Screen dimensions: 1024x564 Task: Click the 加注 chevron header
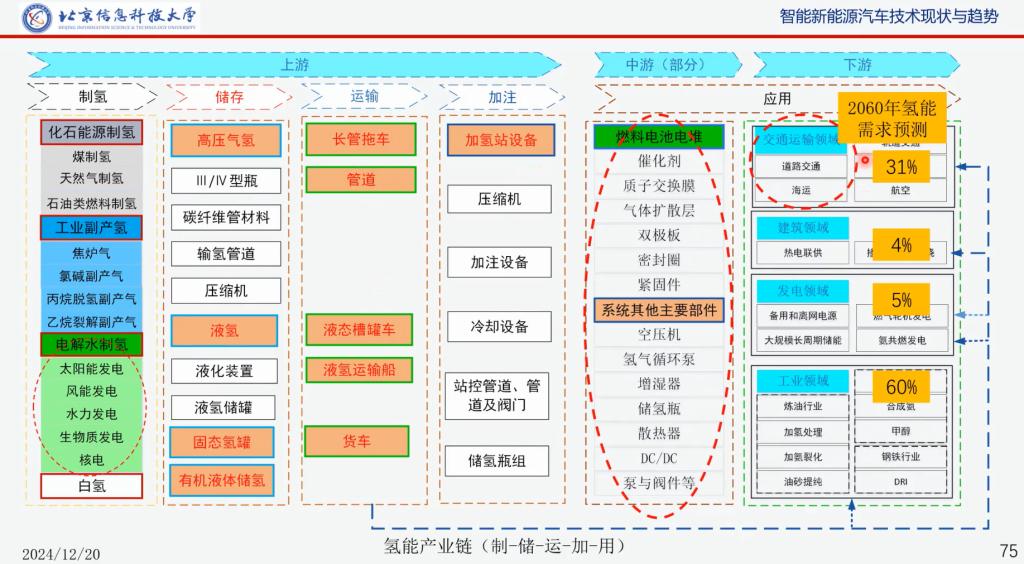click(x=502, y=98)
